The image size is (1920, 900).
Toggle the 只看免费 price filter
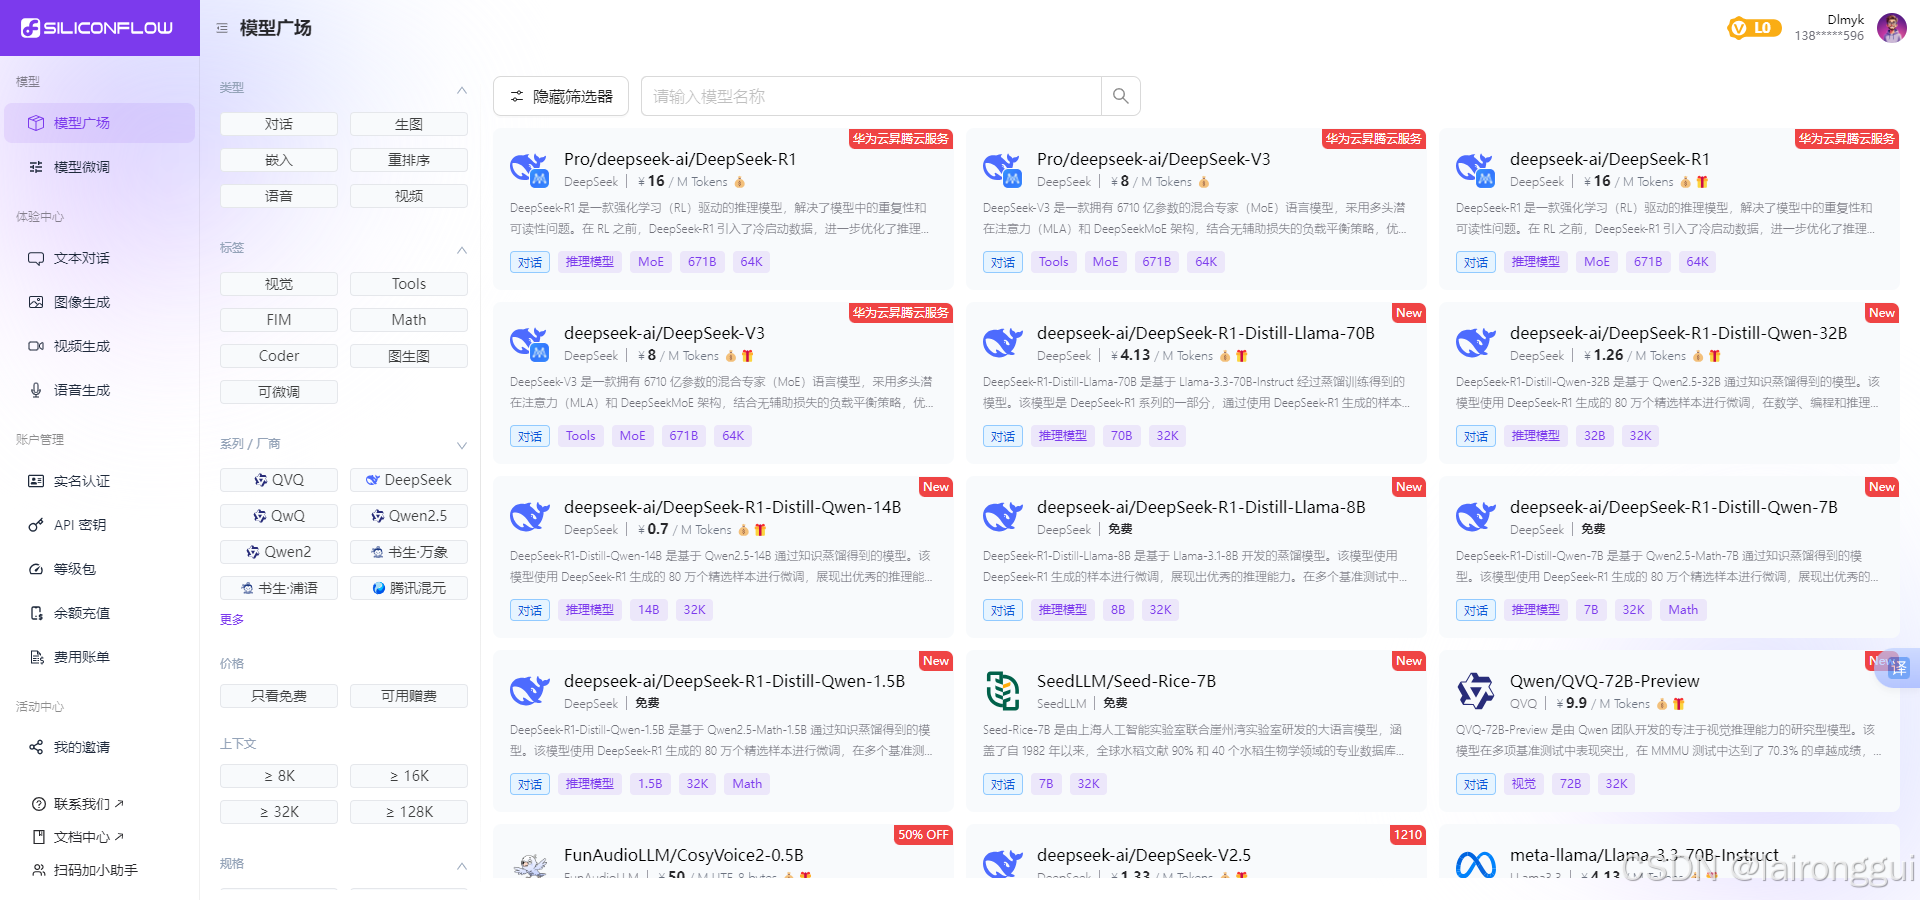pos(278,695)
